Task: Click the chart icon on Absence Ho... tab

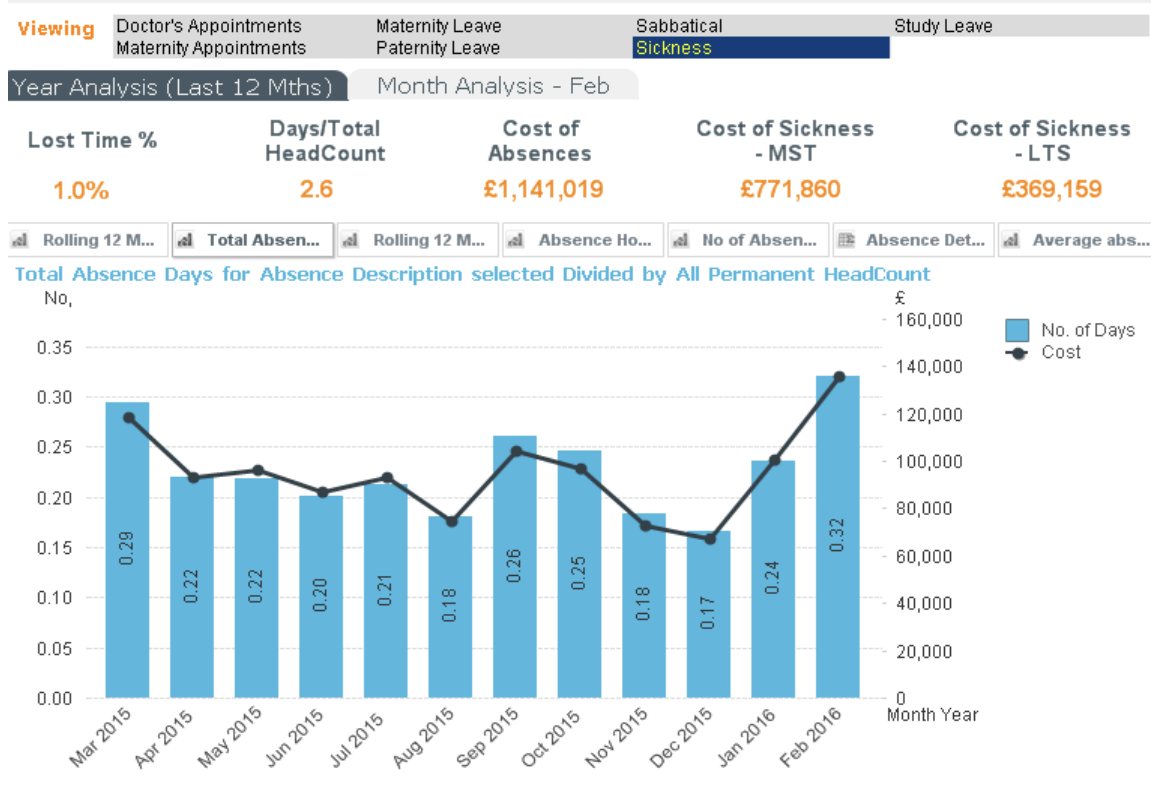Action: coord(516,240)
